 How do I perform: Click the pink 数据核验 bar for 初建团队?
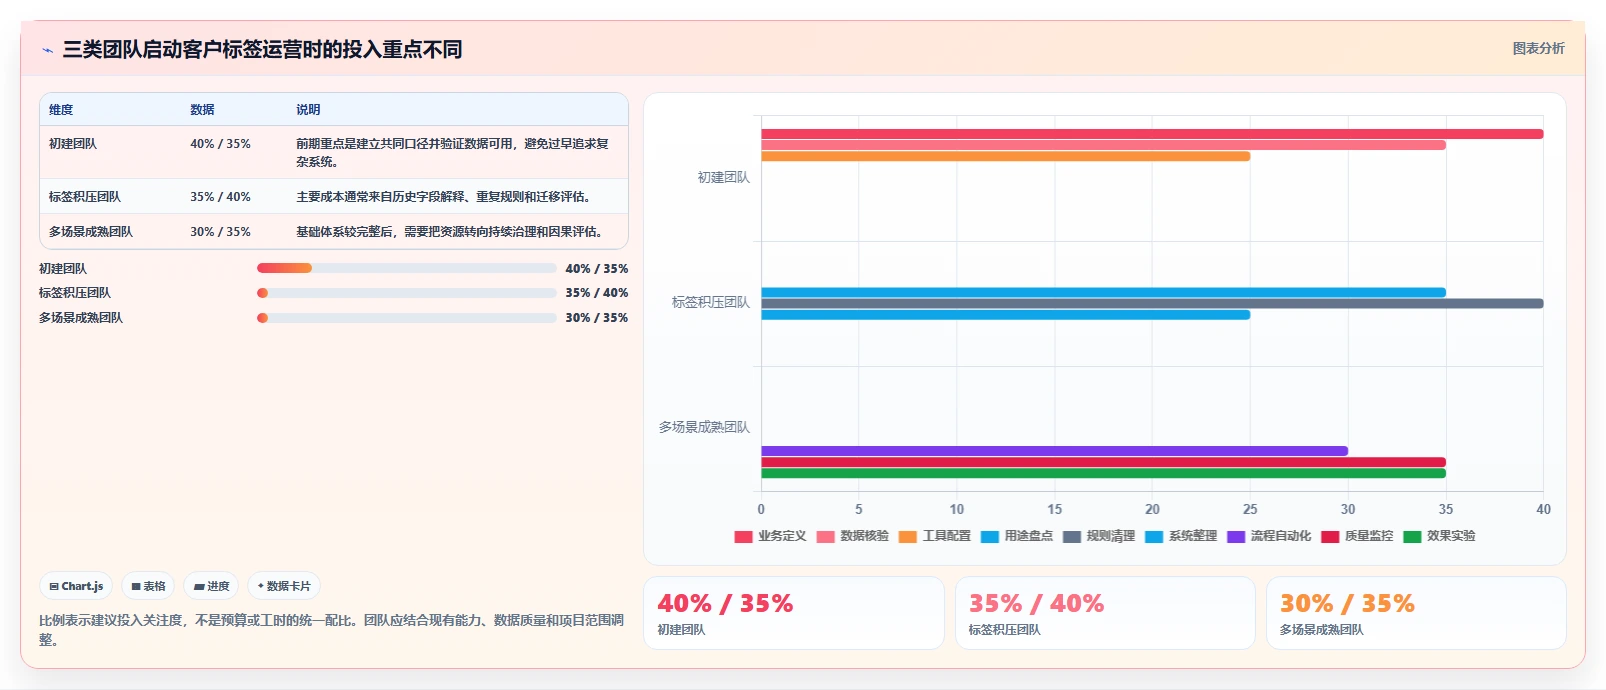click(1103, 145)
